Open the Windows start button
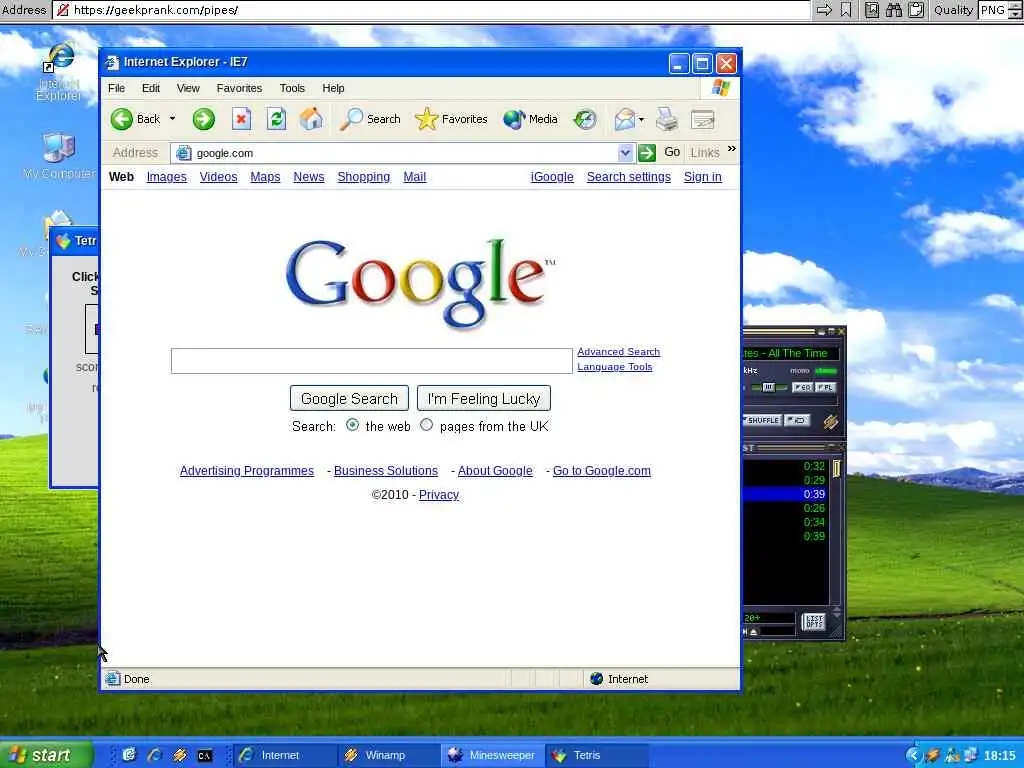The image size is (1024, 768). click(46, 756)
